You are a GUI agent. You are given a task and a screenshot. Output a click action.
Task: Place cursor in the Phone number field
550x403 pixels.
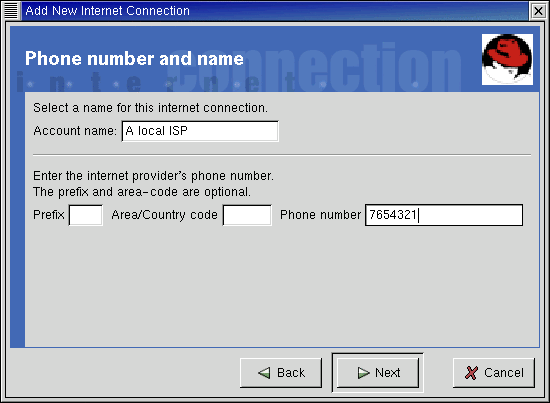(x=444, y=215)
